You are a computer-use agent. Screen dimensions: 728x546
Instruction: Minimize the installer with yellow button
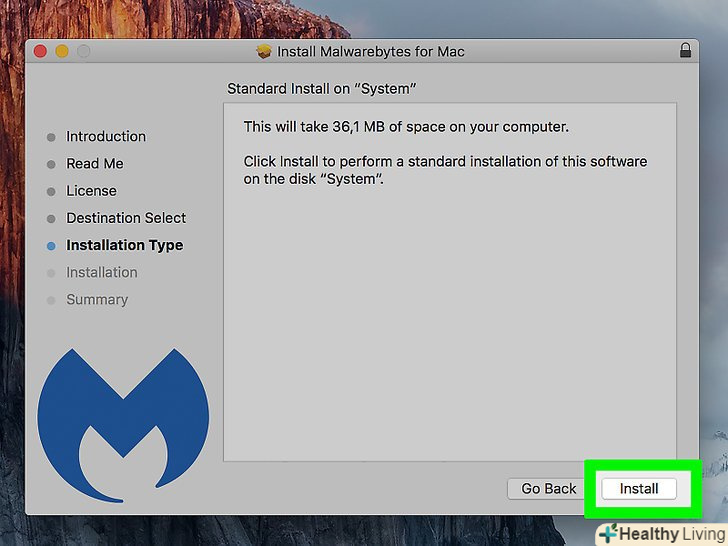(x=62, y=51)
